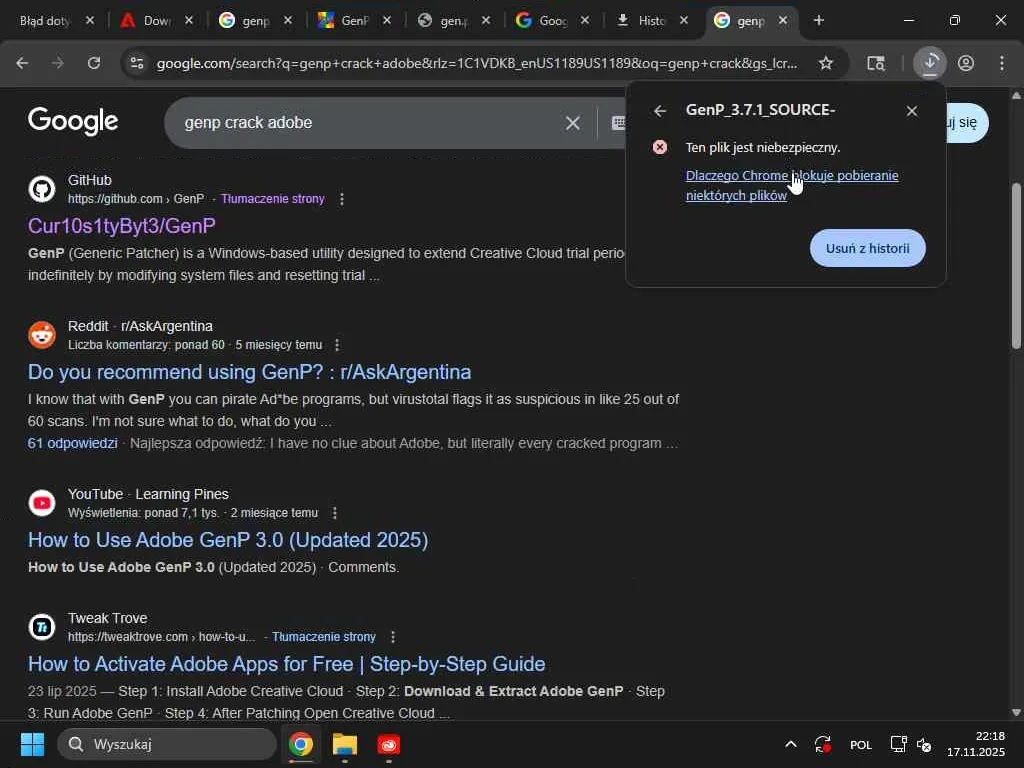
Task: Open 'How to Activate Adobe Apps for Free' result
Action: click(287, 664)
